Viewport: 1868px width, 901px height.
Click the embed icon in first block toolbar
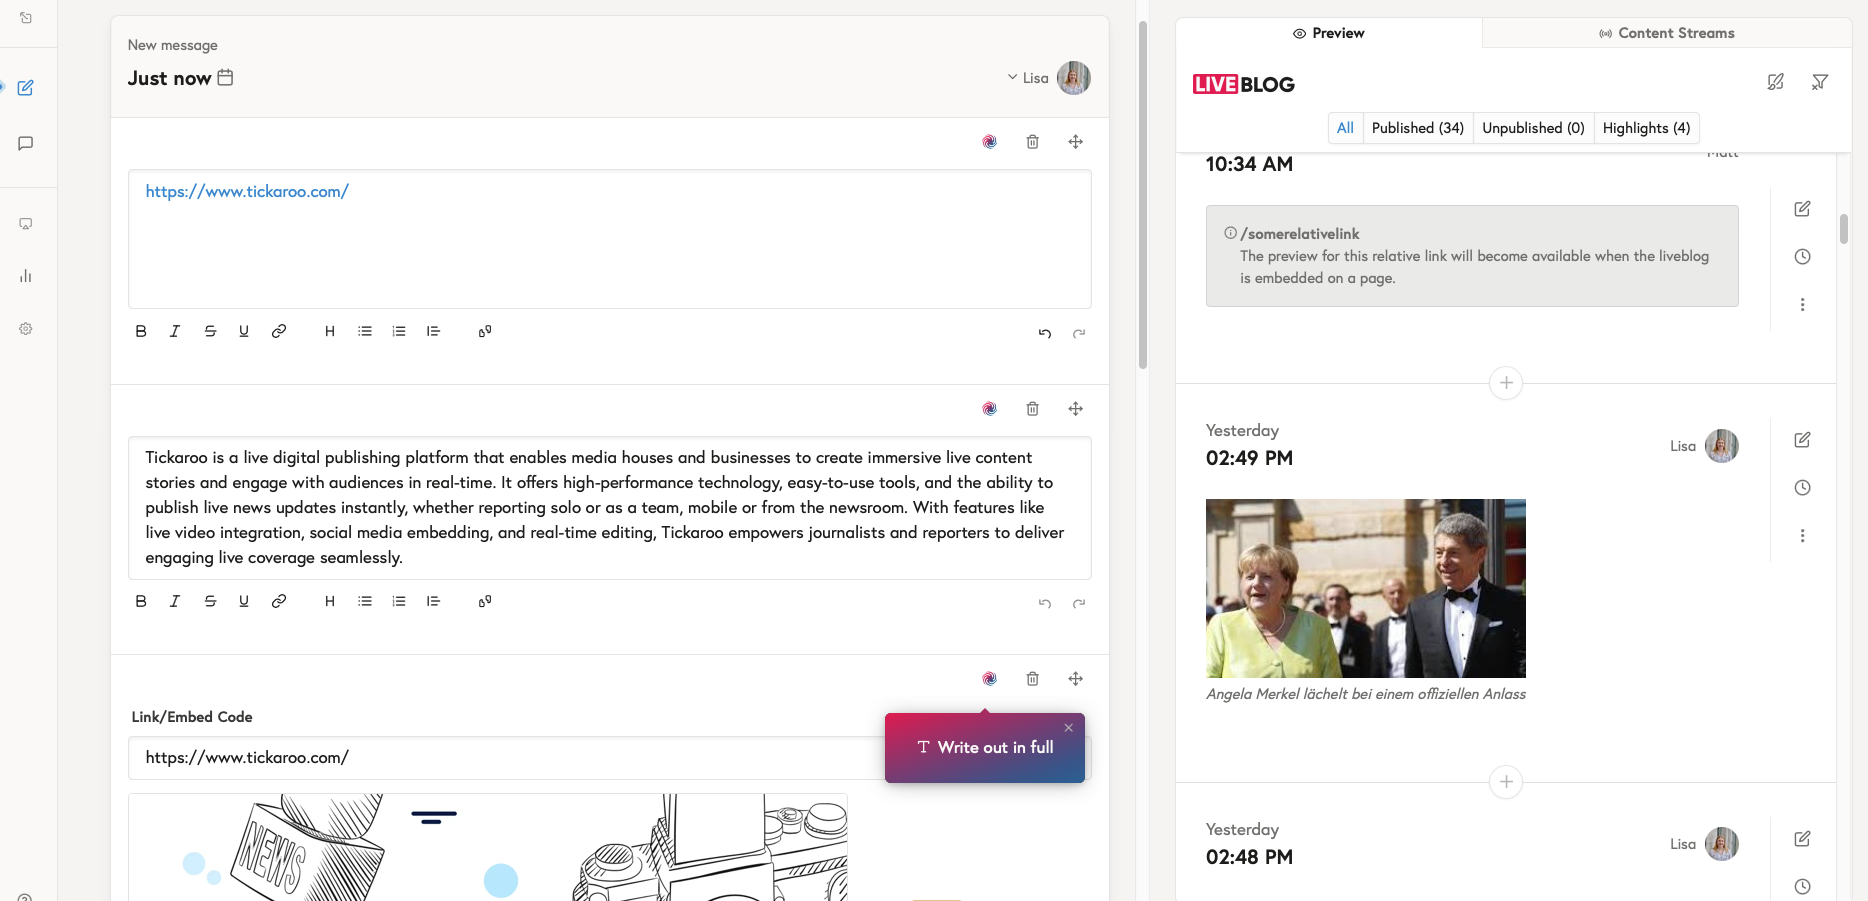point(485,331)
